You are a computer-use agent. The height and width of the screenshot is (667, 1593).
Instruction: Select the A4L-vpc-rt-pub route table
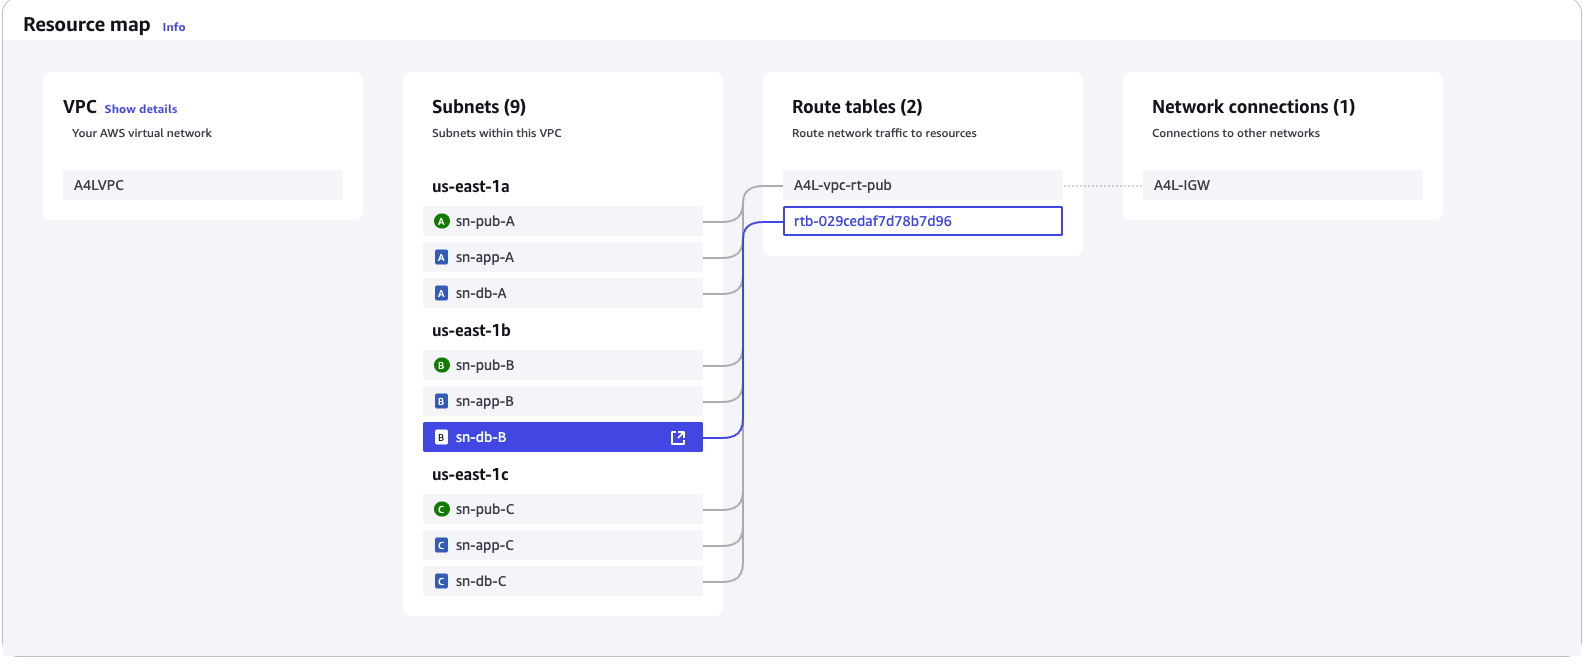pyautogui.click(x=923, y=185)
